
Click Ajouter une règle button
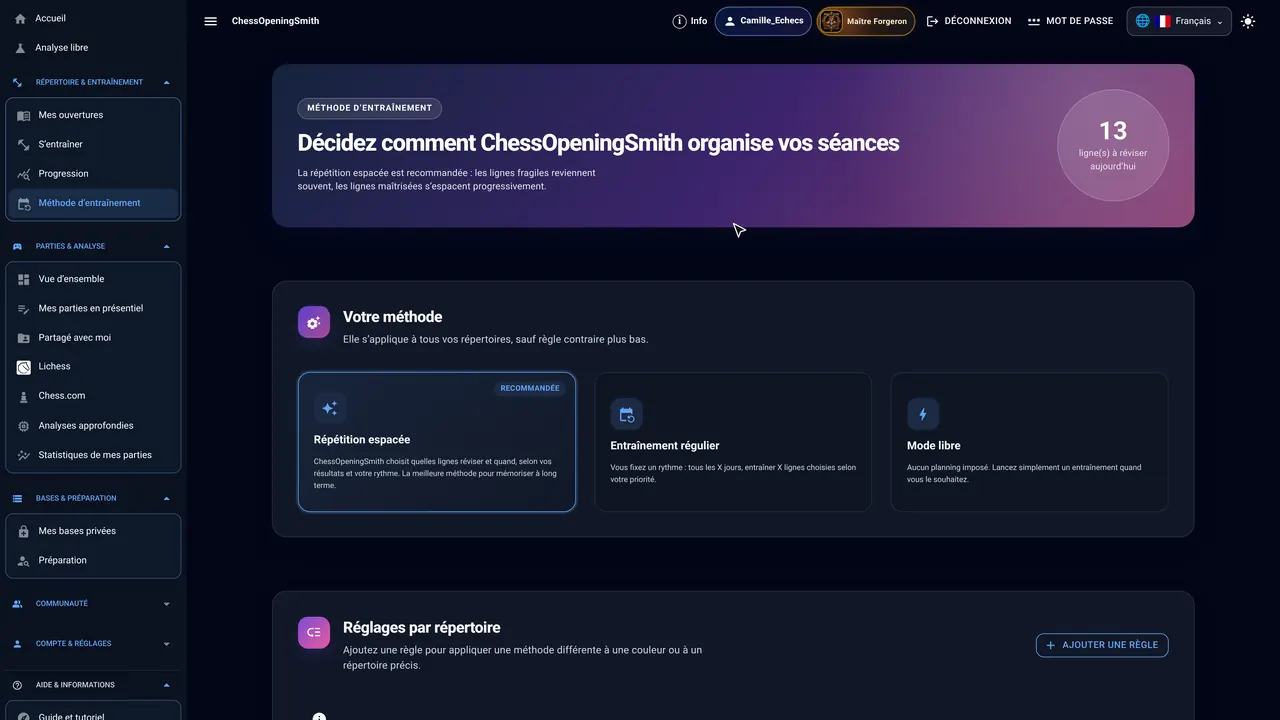[1102, 645]
